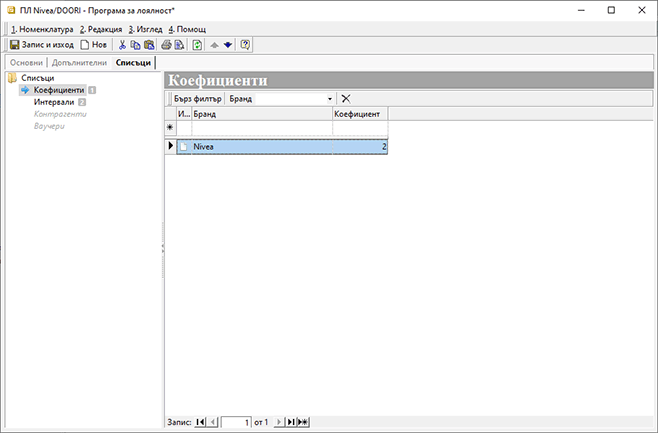Click the Бранд quick filter text box
The image size is (658, 433).
pyautogui.click(x=290, y=99)
